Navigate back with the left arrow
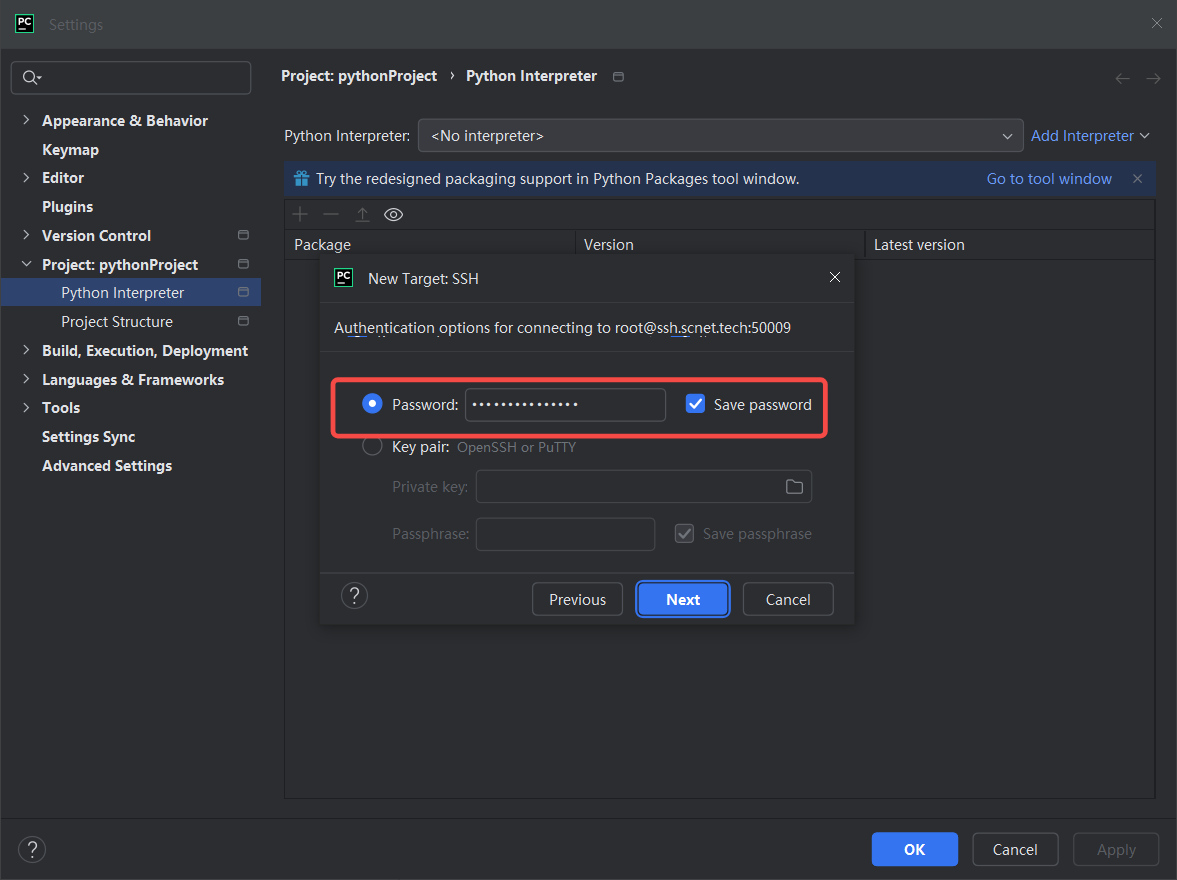The image size is (1177, 880). (x=1122, y=78)
